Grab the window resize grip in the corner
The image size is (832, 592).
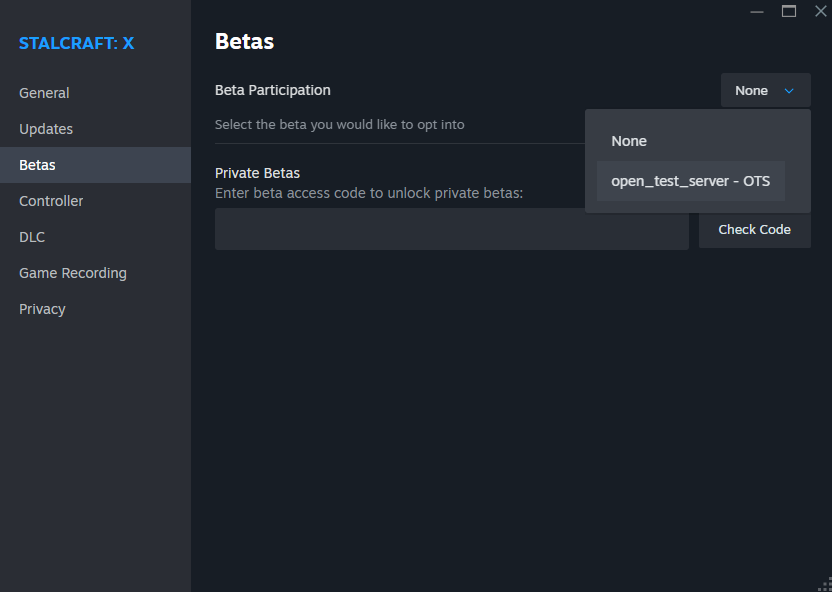click(826, 586)
